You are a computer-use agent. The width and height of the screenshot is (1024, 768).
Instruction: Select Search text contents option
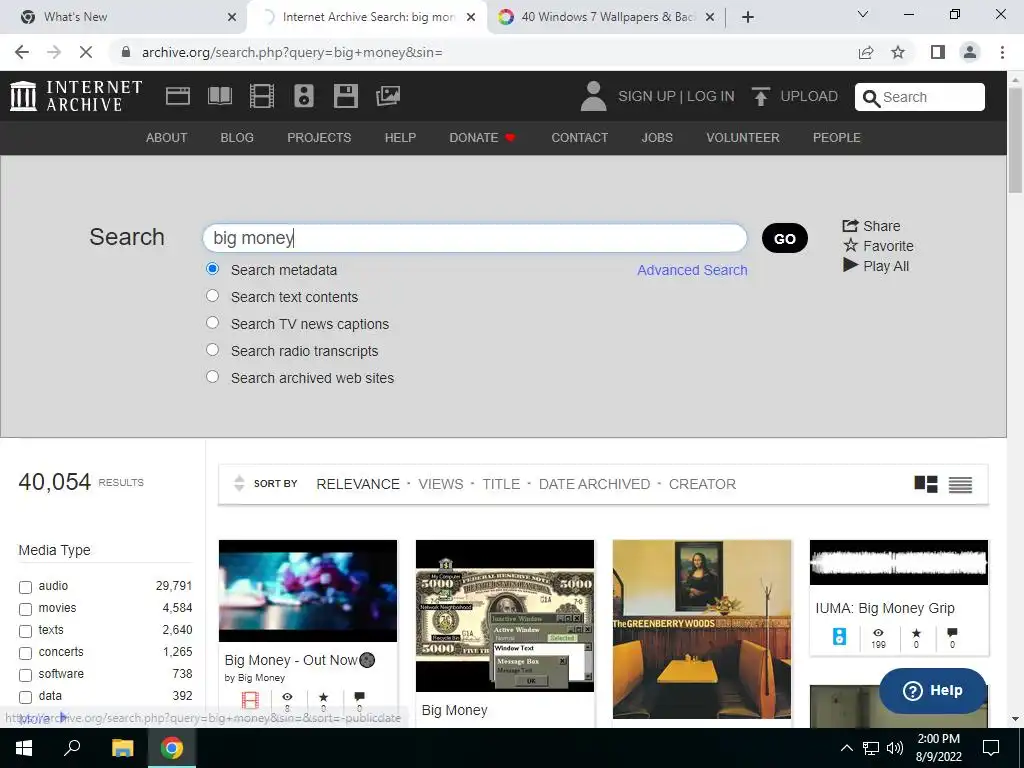point(212,296)
